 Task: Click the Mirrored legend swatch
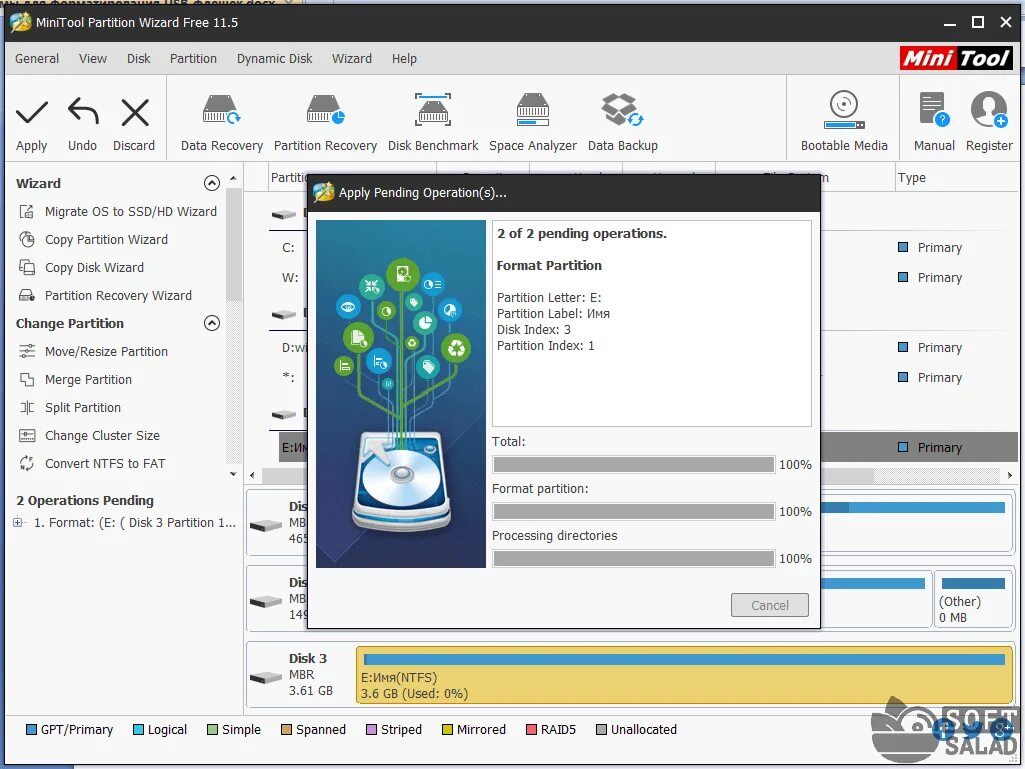click(x=447, y=729)
